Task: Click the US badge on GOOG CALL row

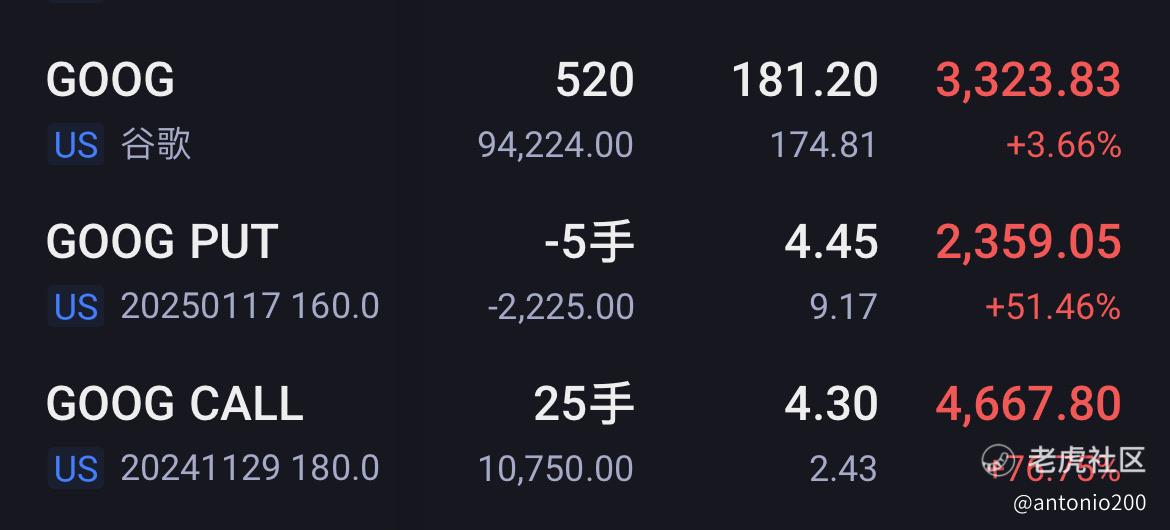Action: [76, 468]
